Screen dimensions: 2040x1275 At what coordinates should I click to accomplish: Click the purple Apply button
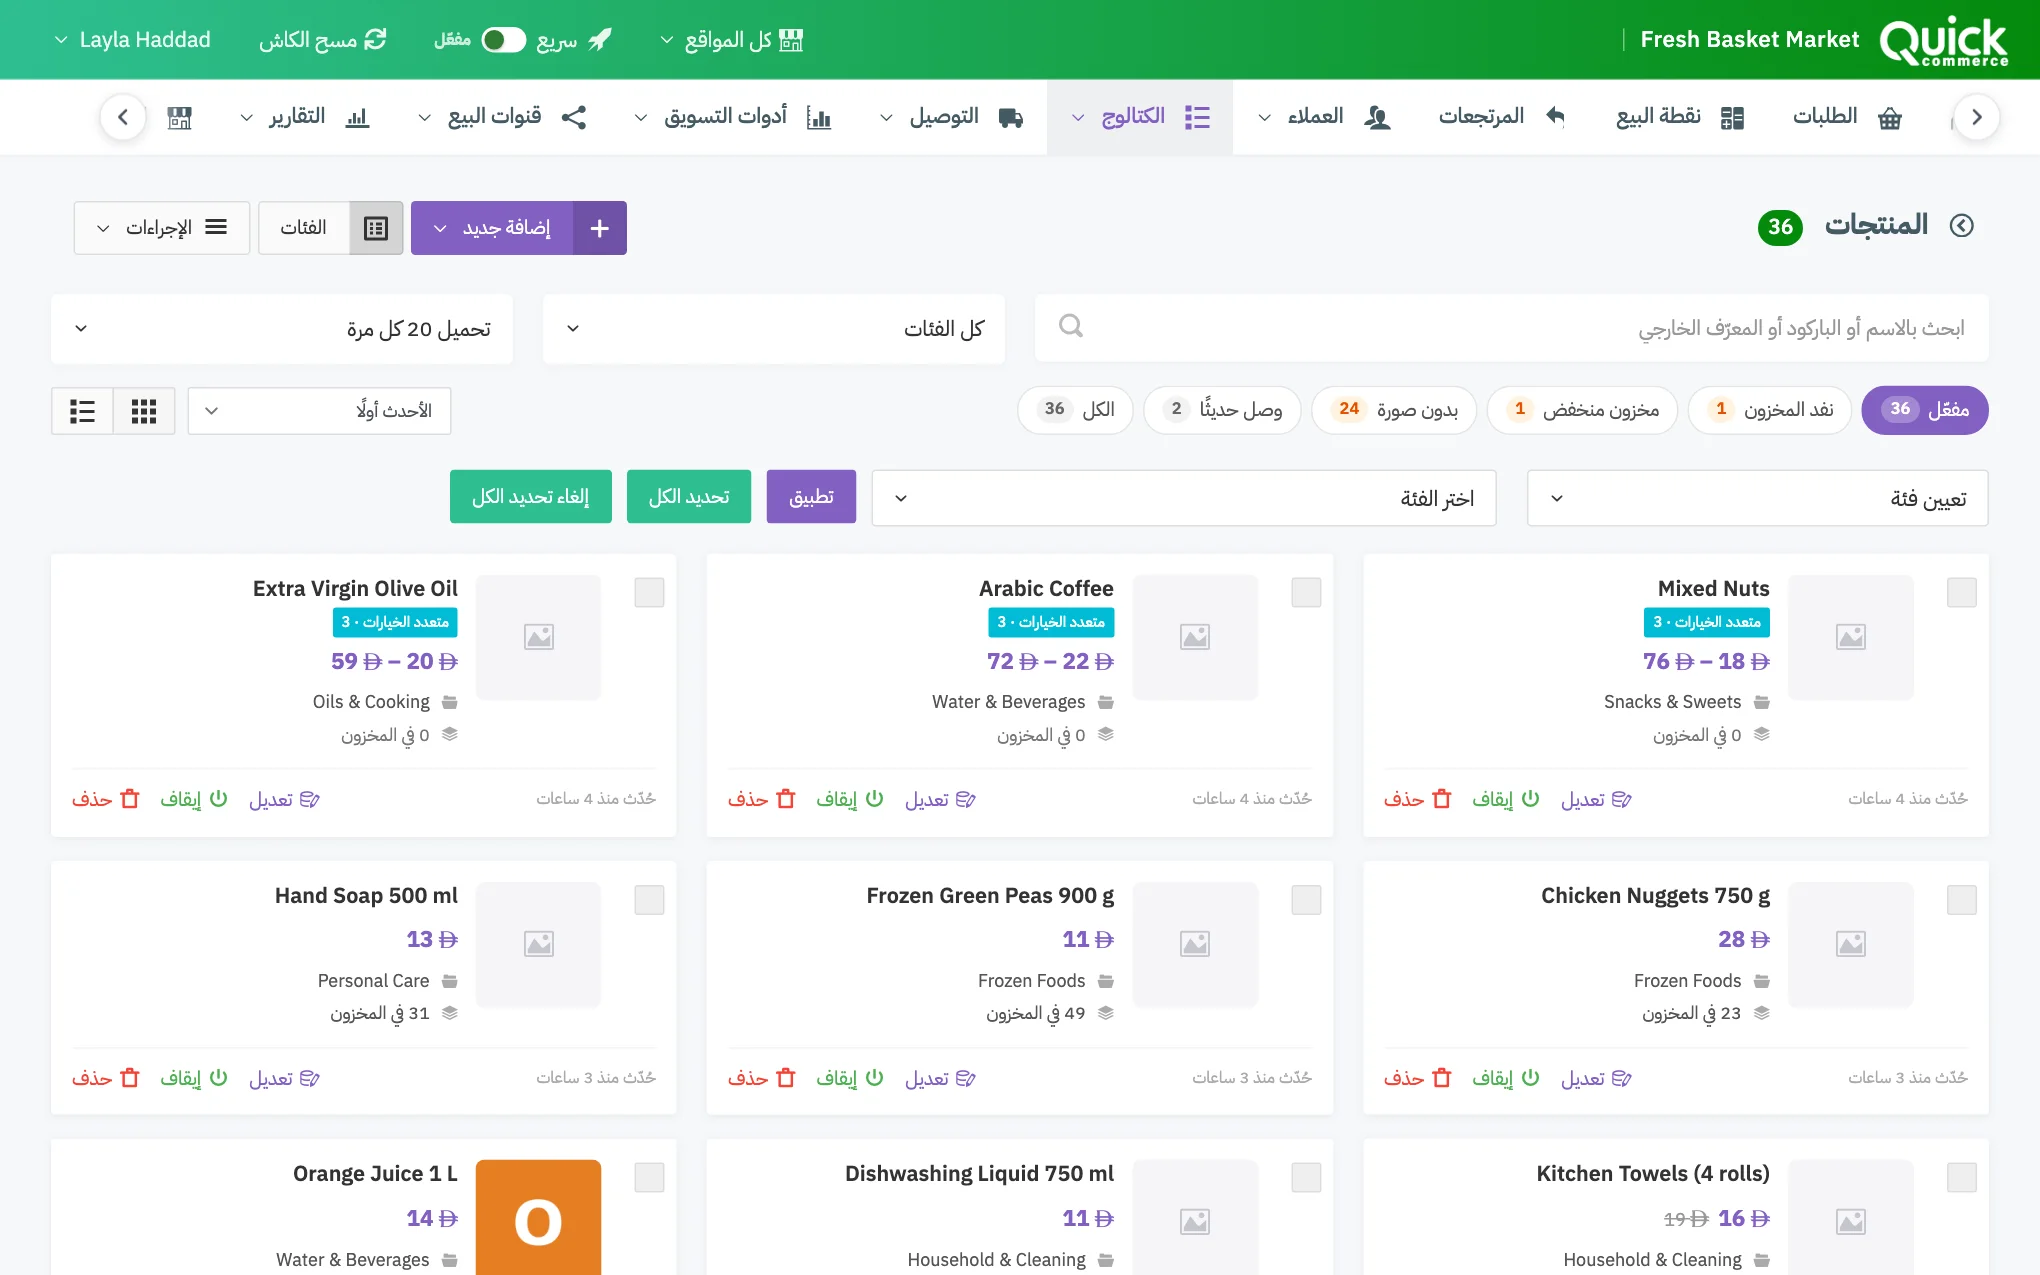[x=811, y=497]
